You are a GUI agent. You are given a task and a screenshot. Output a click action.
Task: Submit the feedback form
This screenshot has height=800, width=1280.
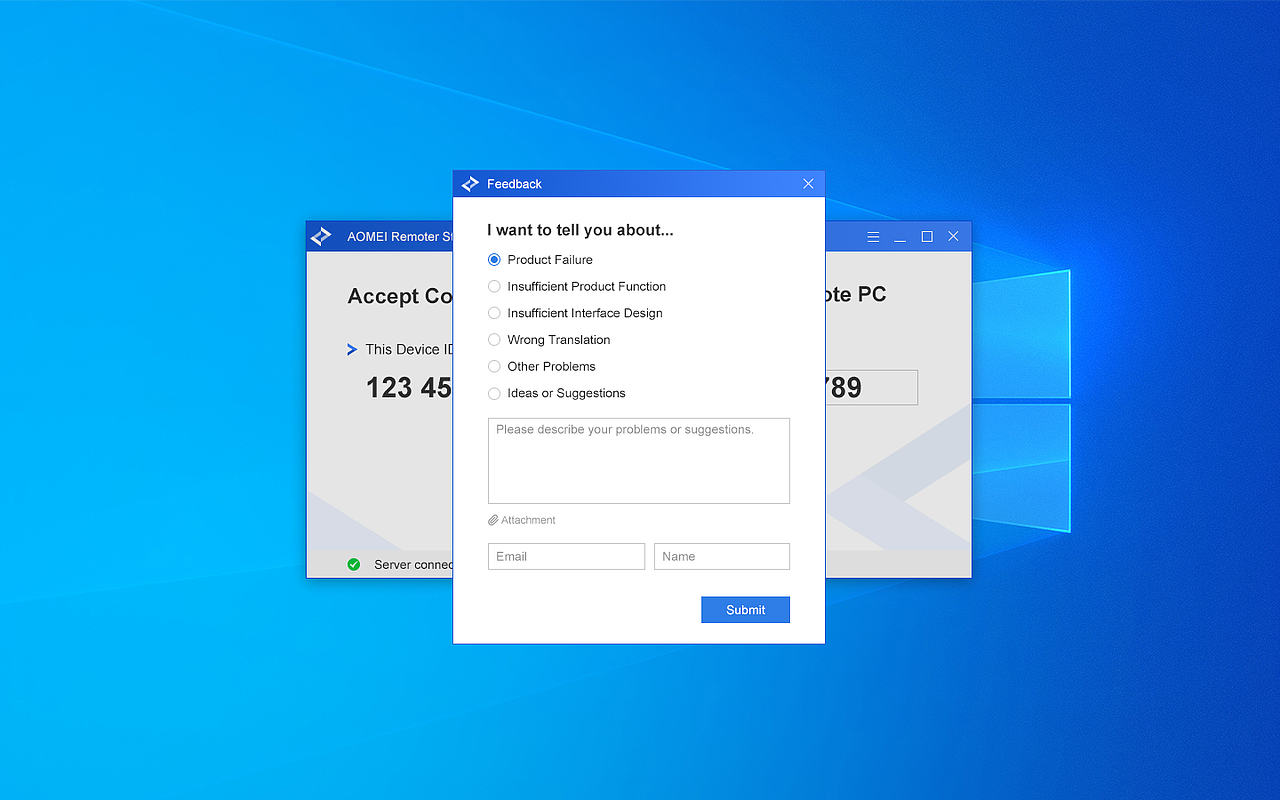pyautogui.click(x=745, y=609)
